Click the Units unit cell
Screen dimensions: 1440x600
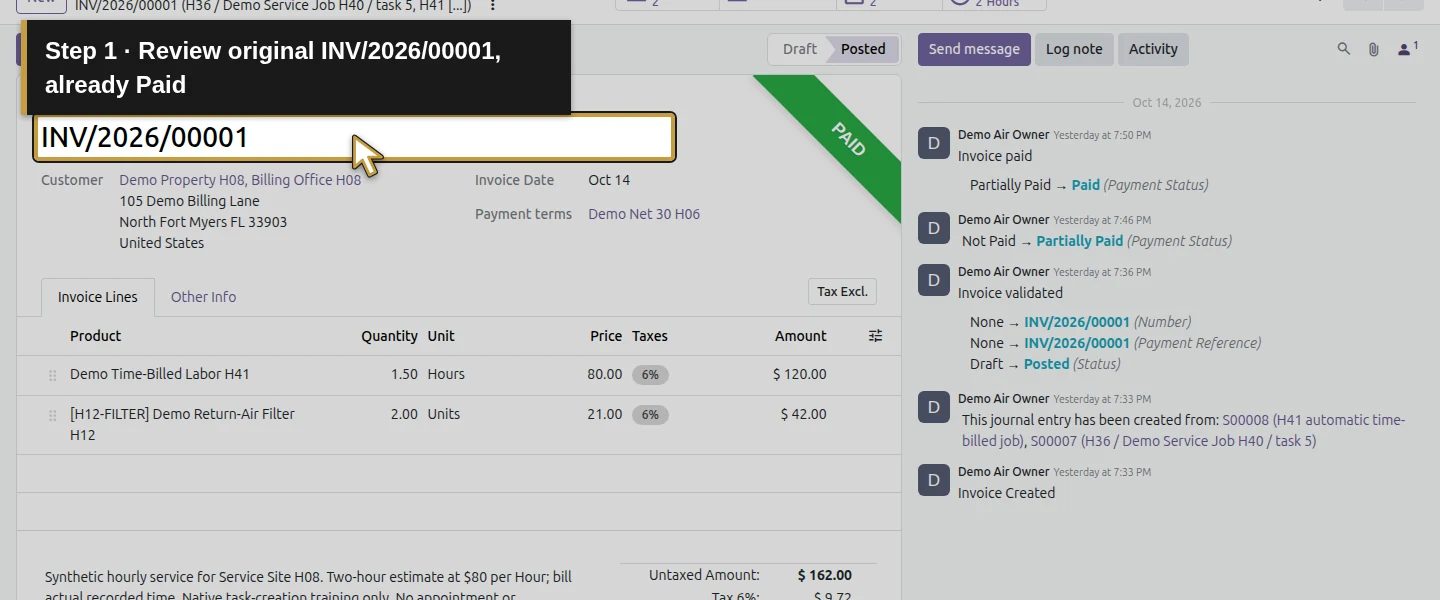pyautogui.click(x=444, y=414)
